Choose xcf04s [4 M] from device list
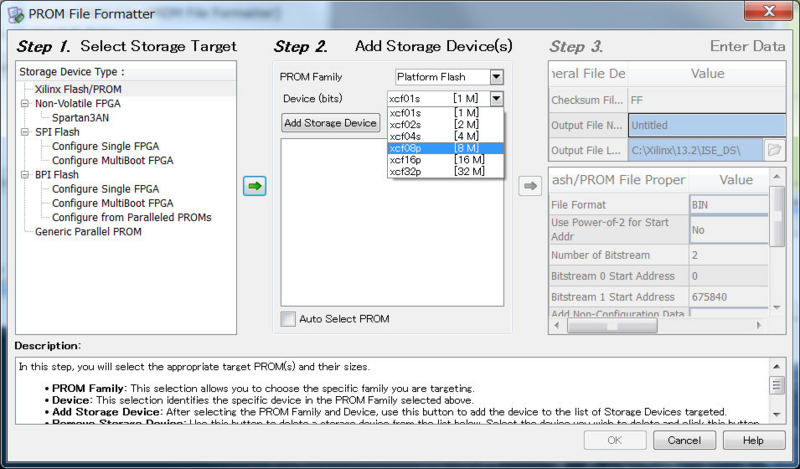 pos(445,136)
